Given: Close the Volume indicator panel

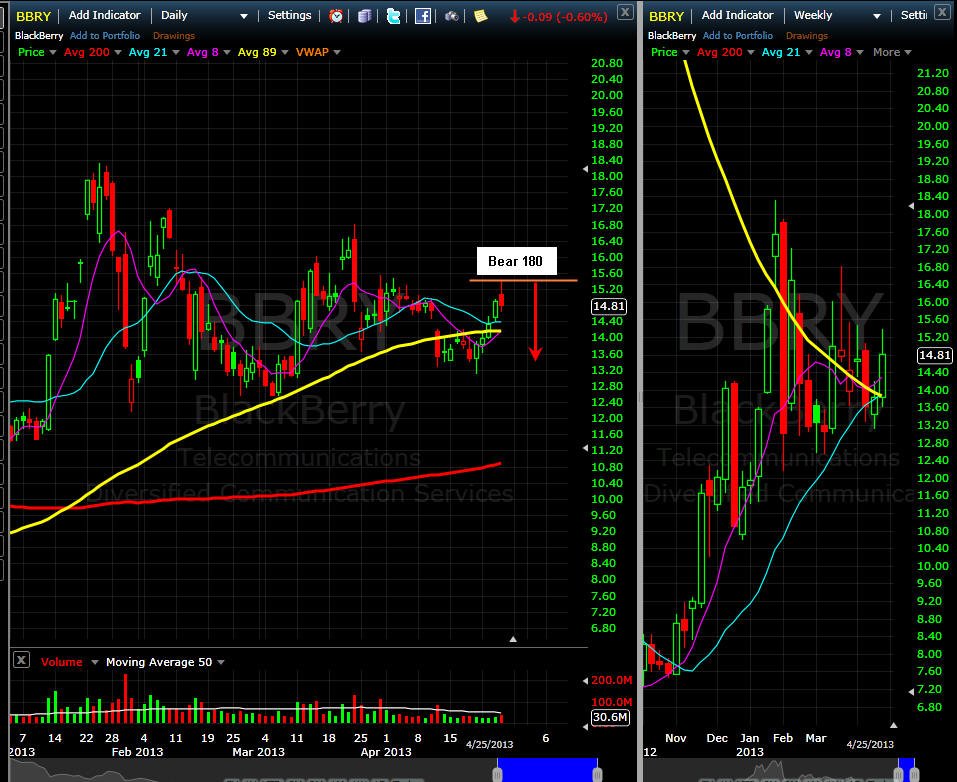Looking at the screenshot, I should tap(21, 660).
